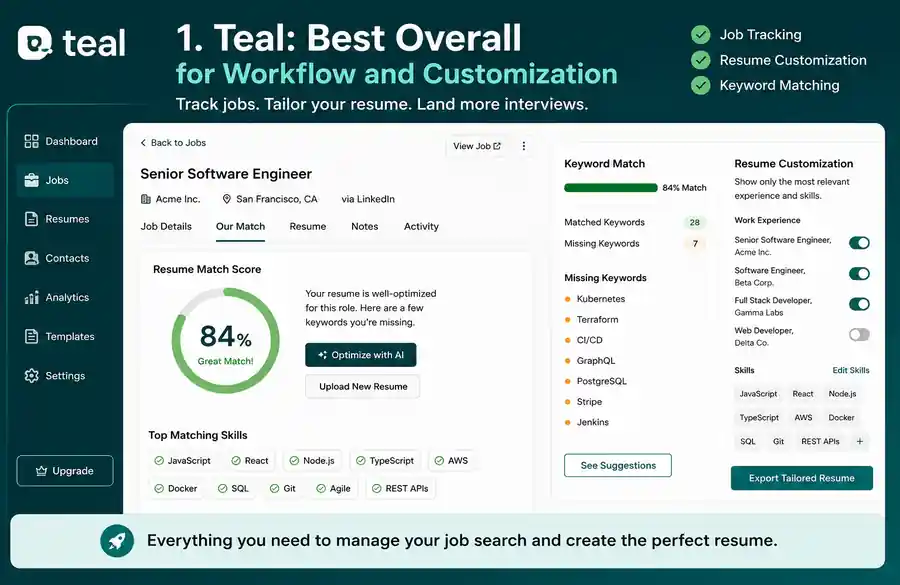
Task: Click the Edit Skills link
Action: pos(851,370)
